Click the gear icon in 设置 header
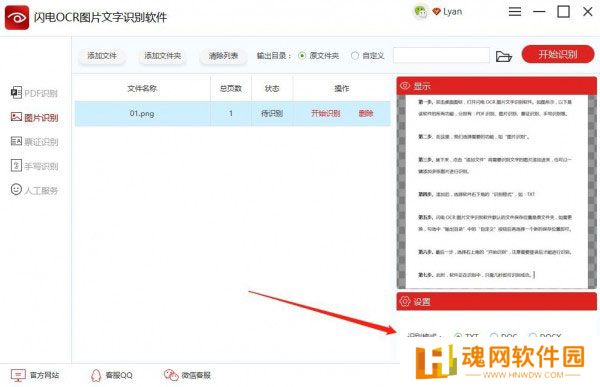 point(405,301)
